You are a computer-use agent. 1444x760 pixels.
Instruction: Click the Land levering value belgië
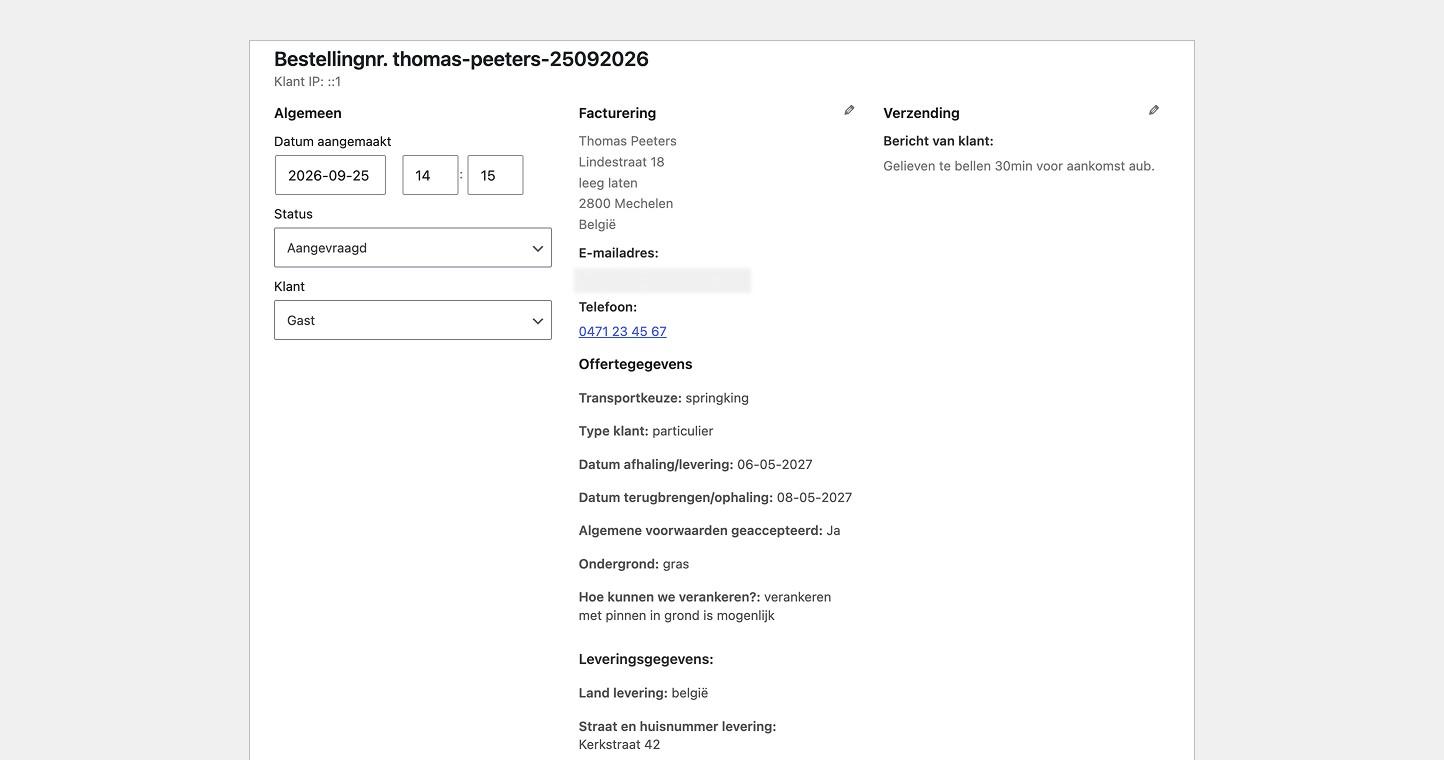pos(690,693)
